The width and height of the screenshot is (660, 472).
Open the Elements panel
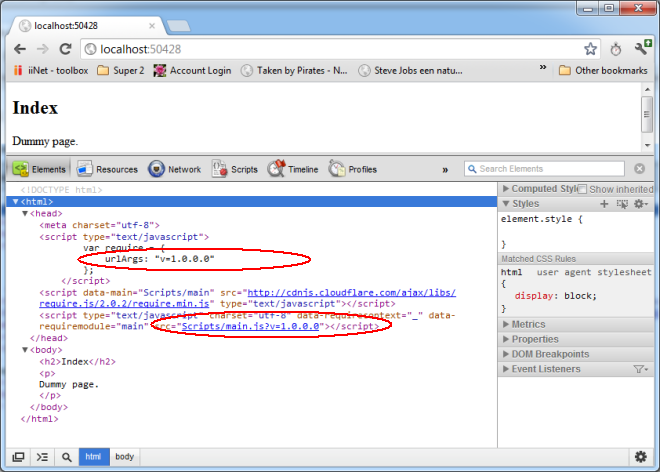(39, 169)
